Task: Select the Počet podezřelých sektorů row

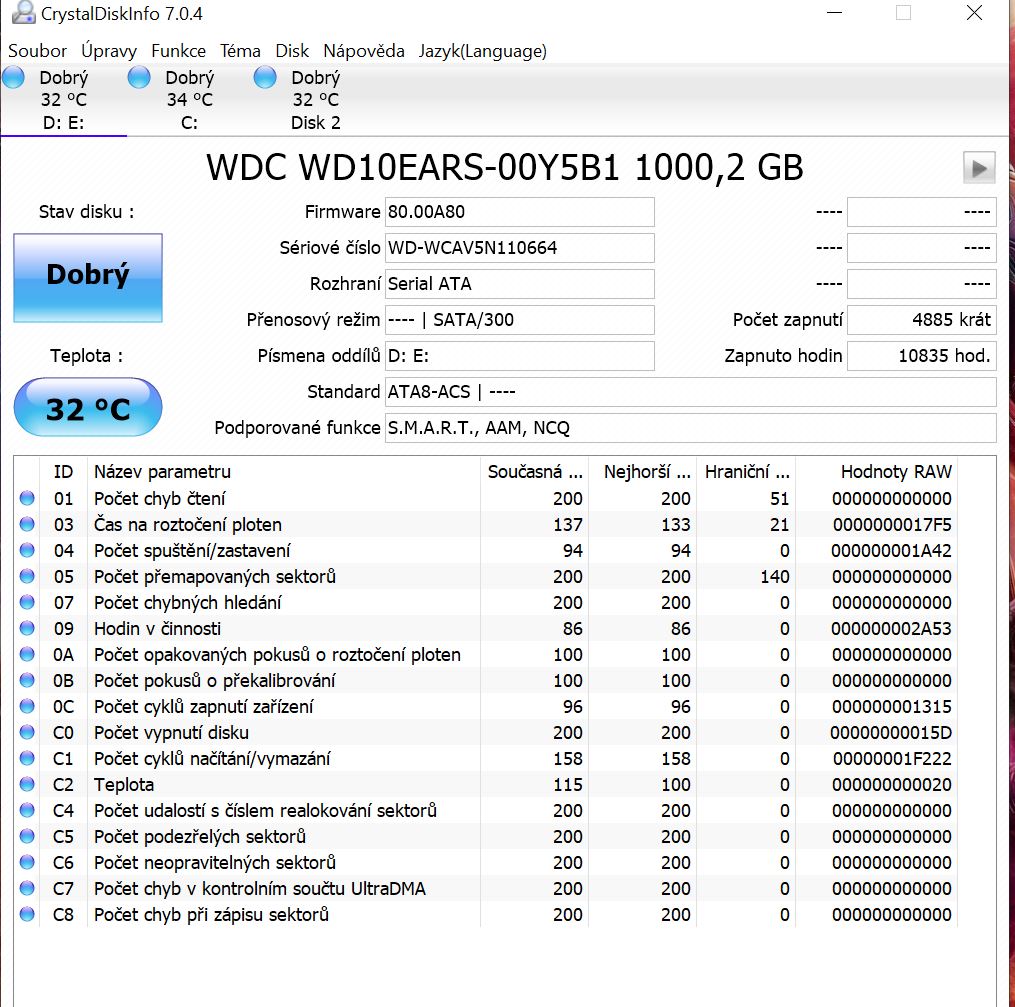Action: [200, 836]
